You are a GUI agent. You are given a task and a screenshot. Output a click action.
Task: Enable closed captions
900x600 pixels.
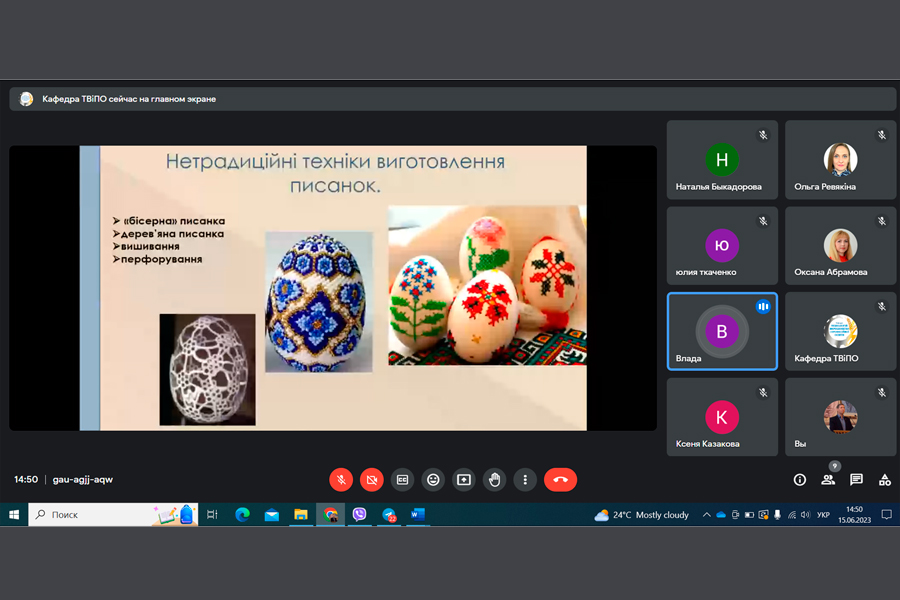click(x=402, y=480)
